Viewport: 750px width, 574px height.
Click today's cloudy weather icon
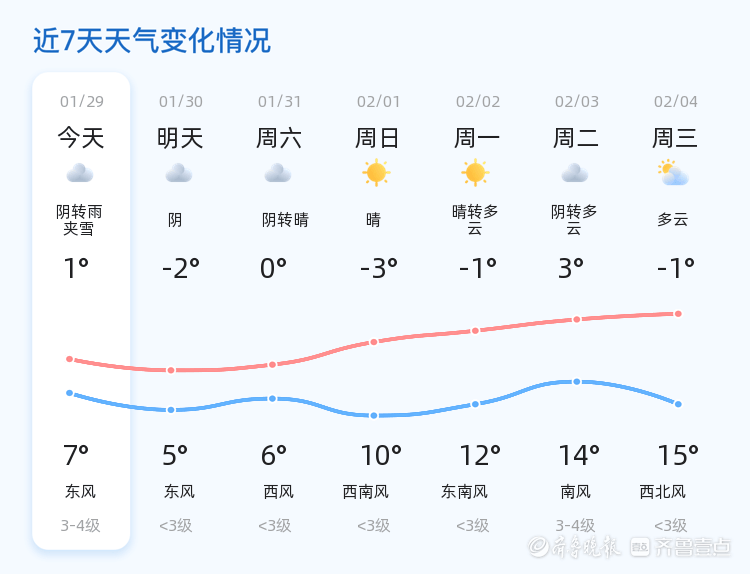(80, 174)
